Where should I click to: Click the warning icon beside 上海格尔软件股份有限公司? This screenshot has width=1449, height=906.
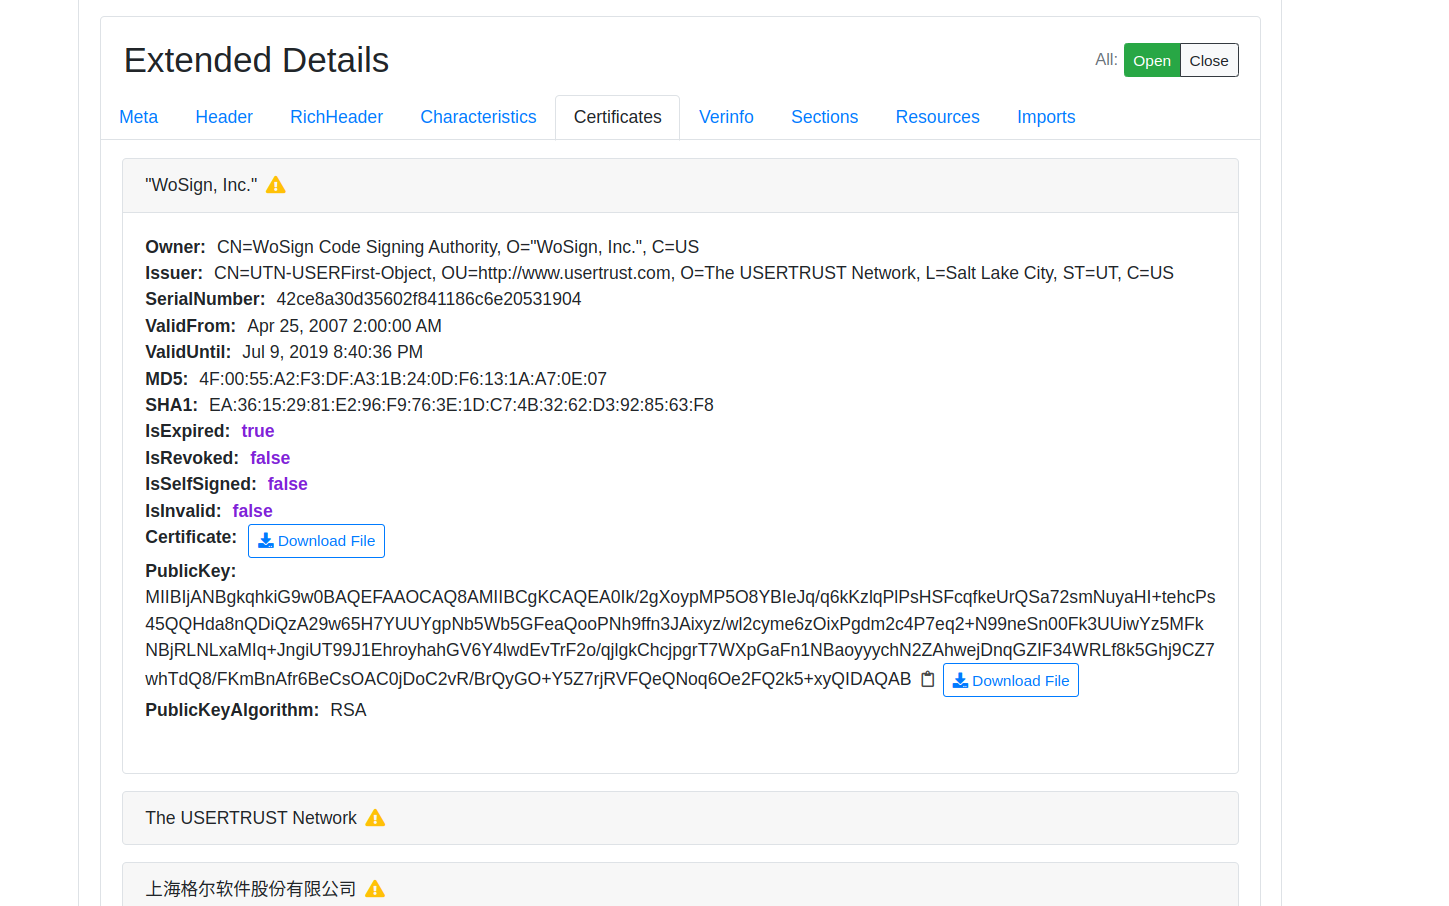tap(375, 889)
